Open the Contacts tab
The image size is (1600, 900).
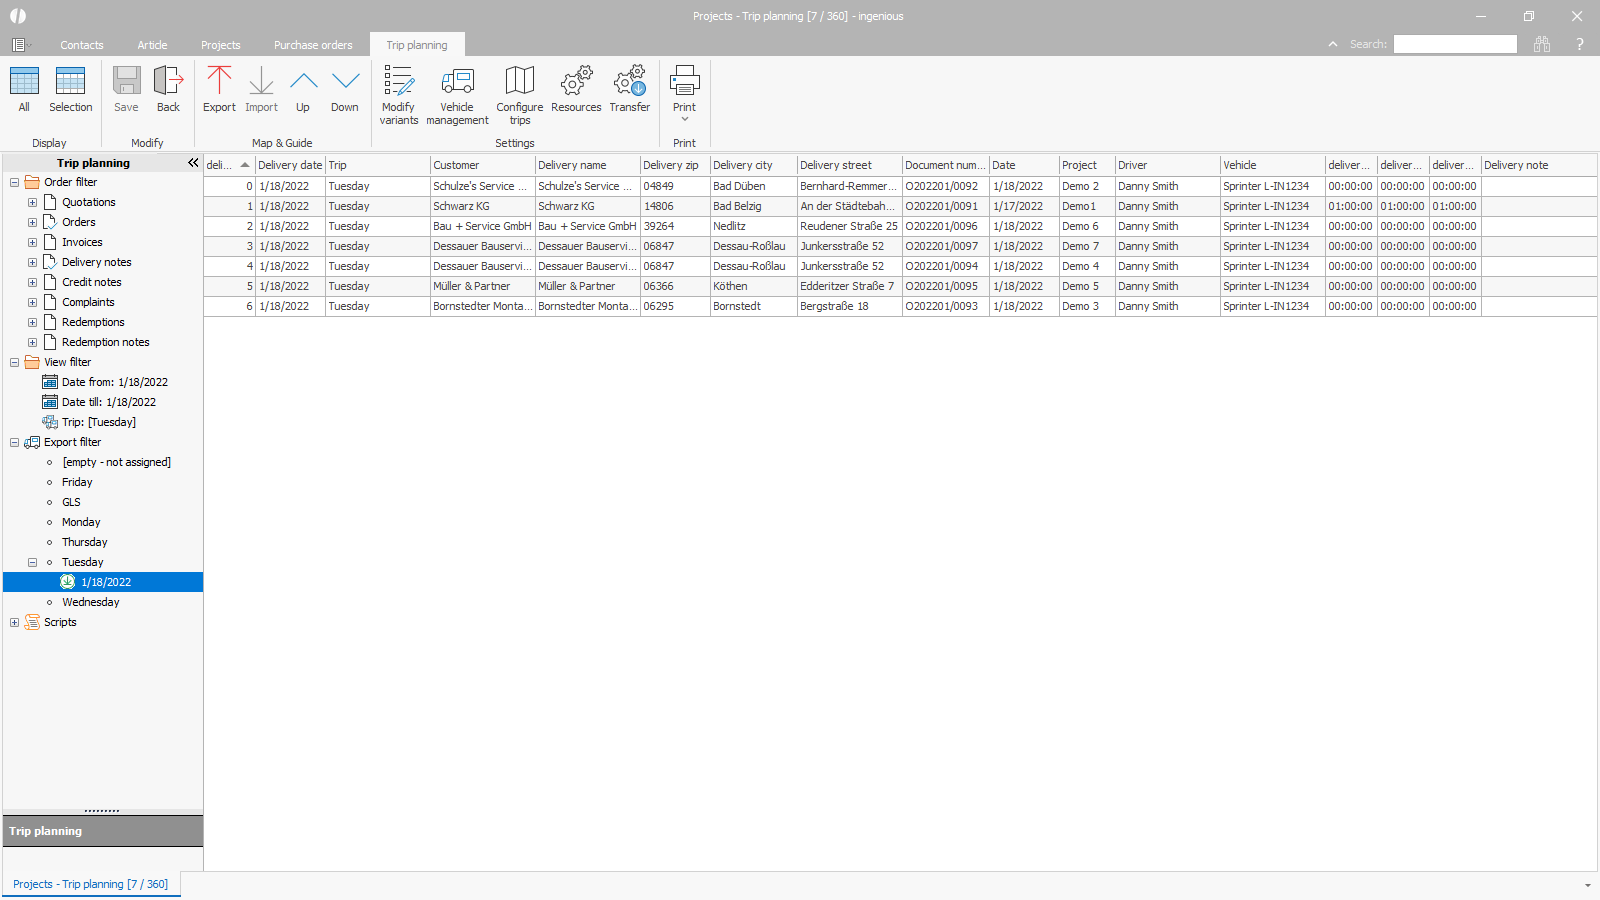81,45
